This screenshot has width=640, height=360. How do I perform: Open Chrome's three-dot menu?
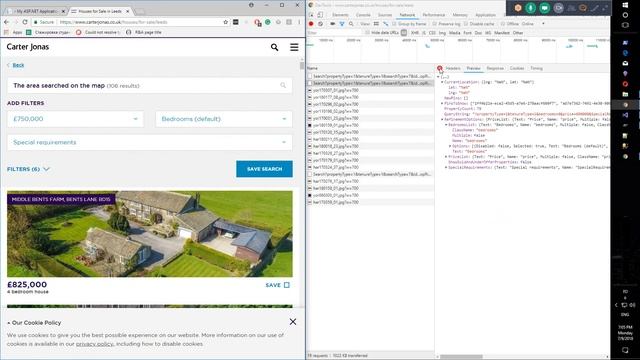[299, 22]
